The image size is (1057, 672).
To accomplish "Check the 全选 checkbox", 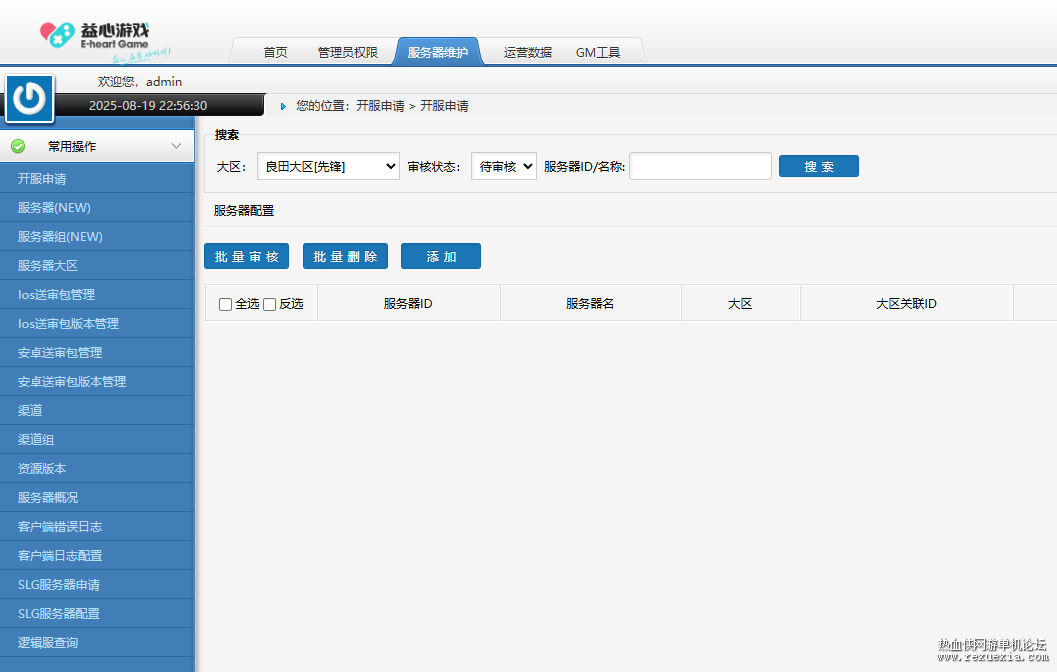I will pyautogui.click(x=226, y=305).
